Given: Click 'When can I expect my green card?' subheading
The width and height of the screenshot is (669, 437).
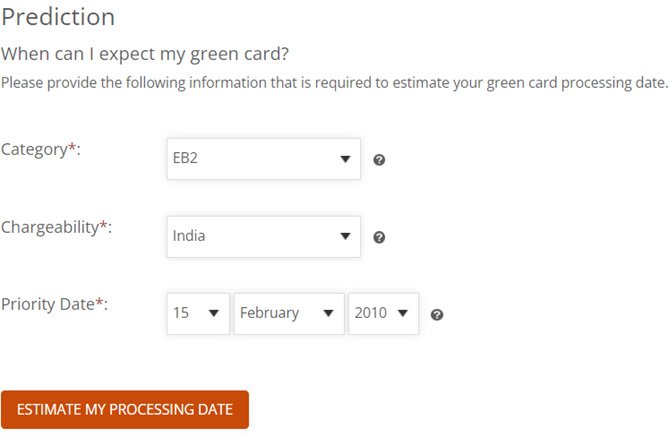Looking at the screenshot, I should pos(152,53).
